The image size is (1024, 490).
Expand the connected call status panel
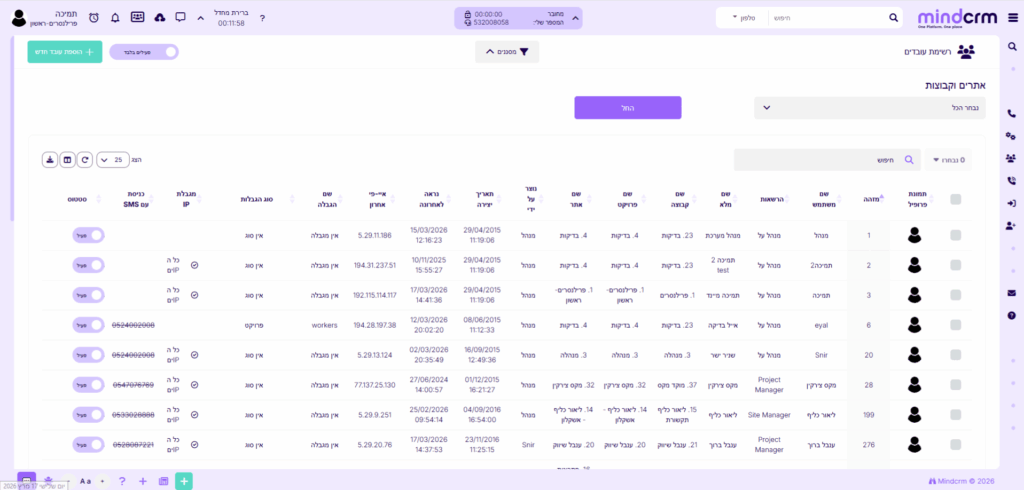(x=575, y=18)
